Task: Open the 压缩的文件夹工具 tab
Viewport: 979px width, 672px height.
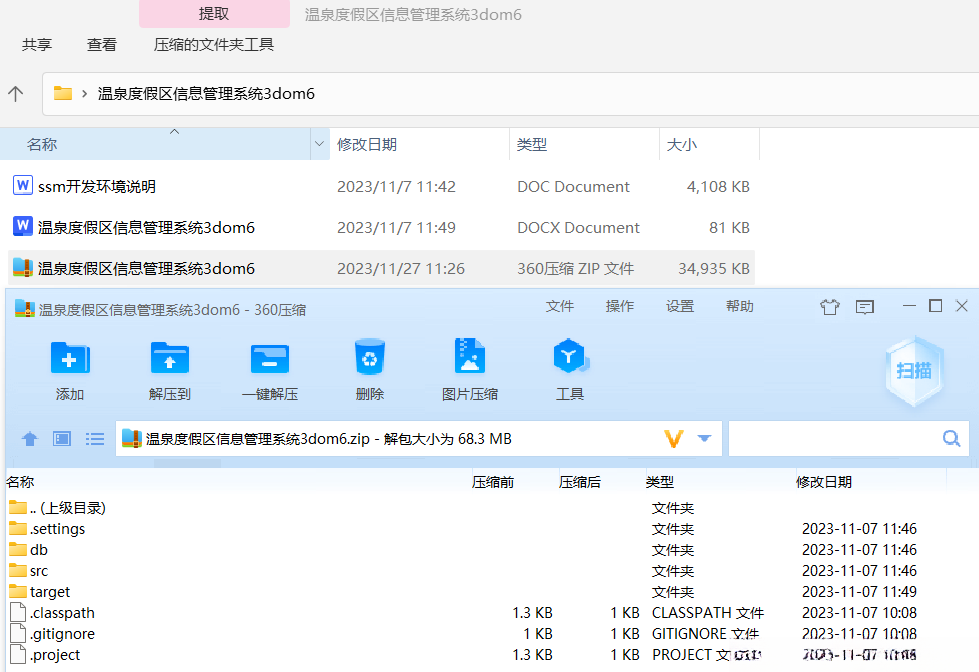Action: coord(214,44)
